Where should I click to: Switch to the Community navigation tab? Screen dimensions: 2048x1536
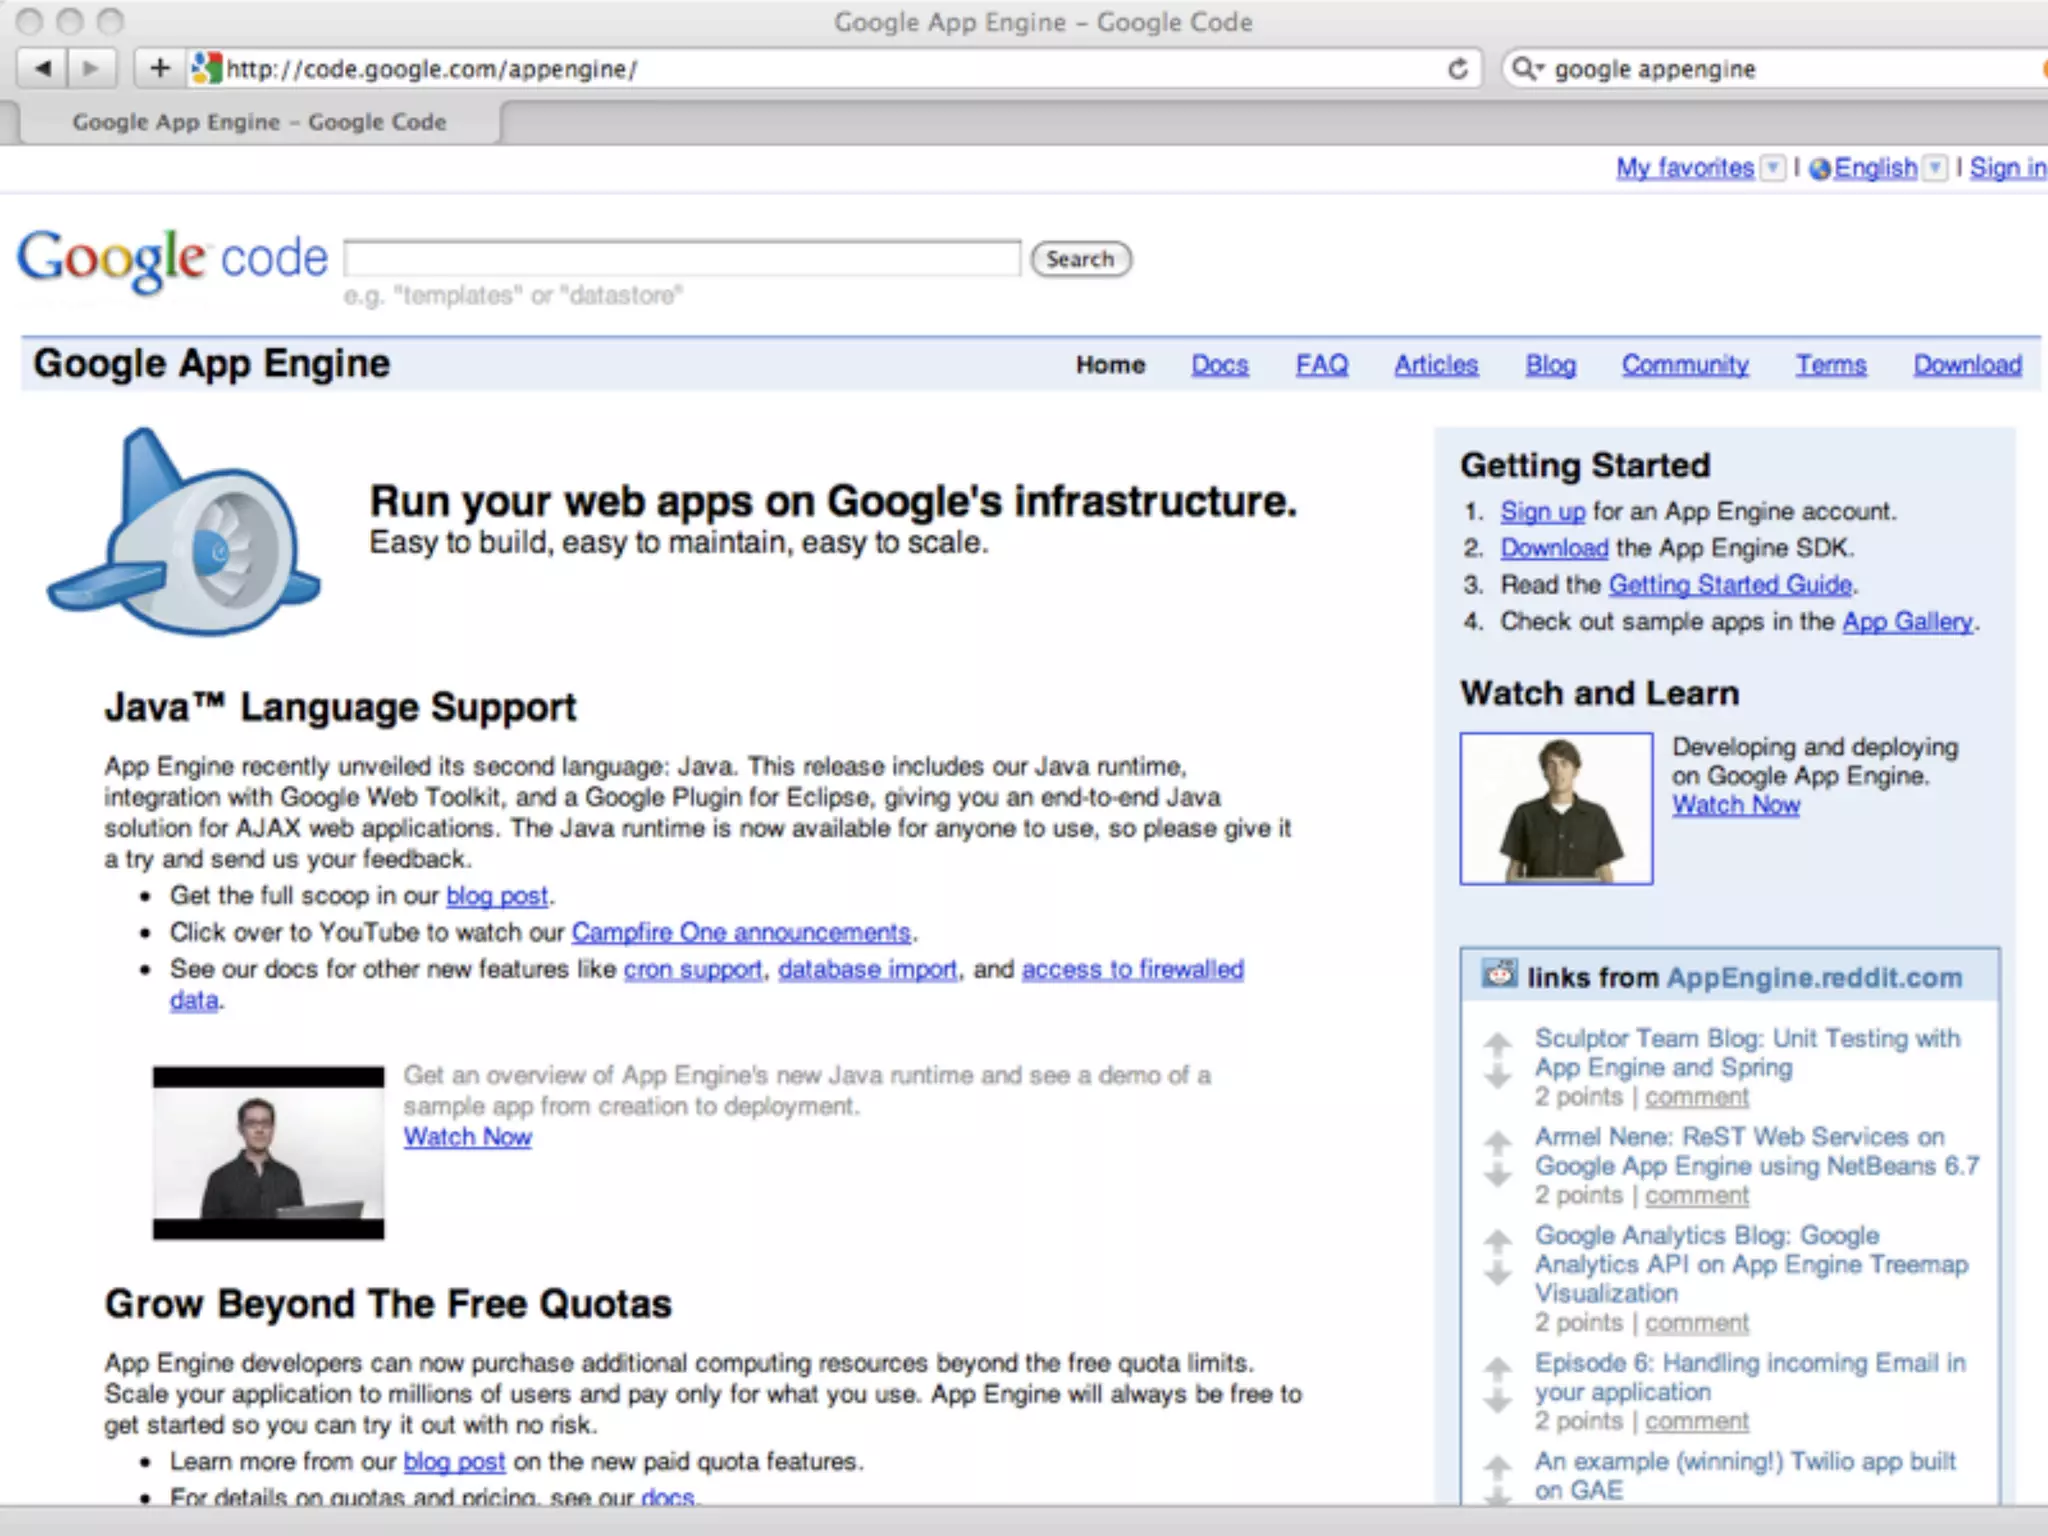(x=1685, y=365)
